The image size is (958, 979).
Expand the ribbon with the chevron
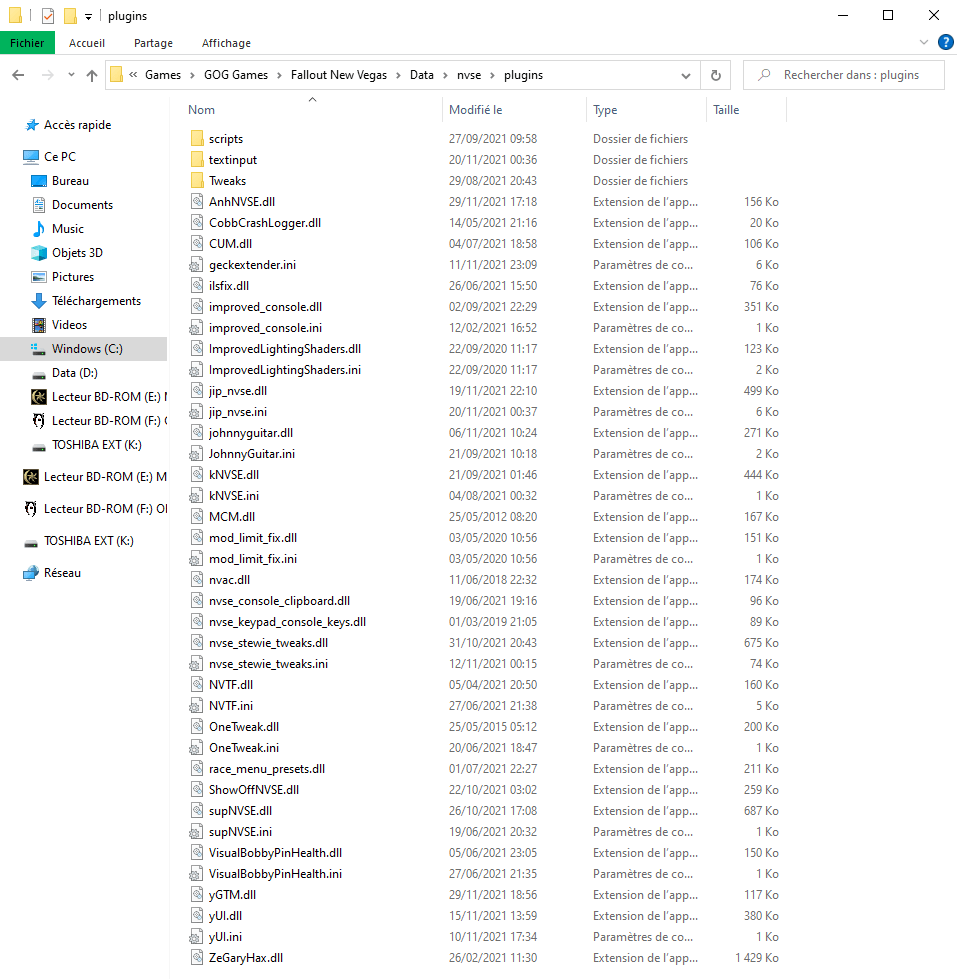coord(924,42)
